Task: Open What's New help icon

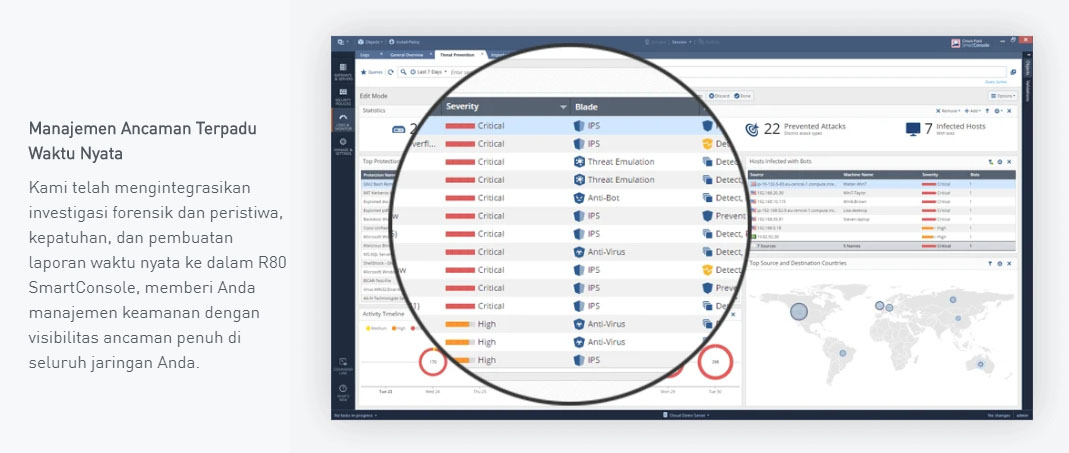Action: pyautogui.click(x=343, y=391)
